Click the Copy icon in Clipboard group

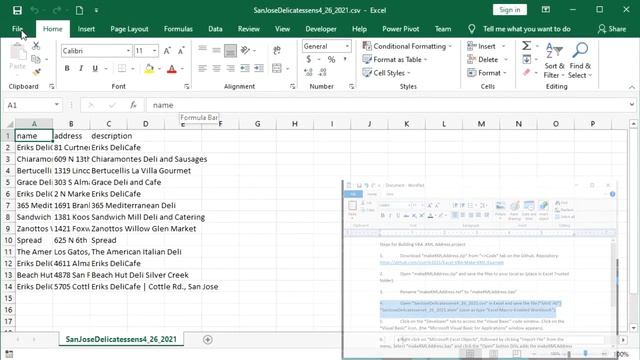(x=36, y=59)
